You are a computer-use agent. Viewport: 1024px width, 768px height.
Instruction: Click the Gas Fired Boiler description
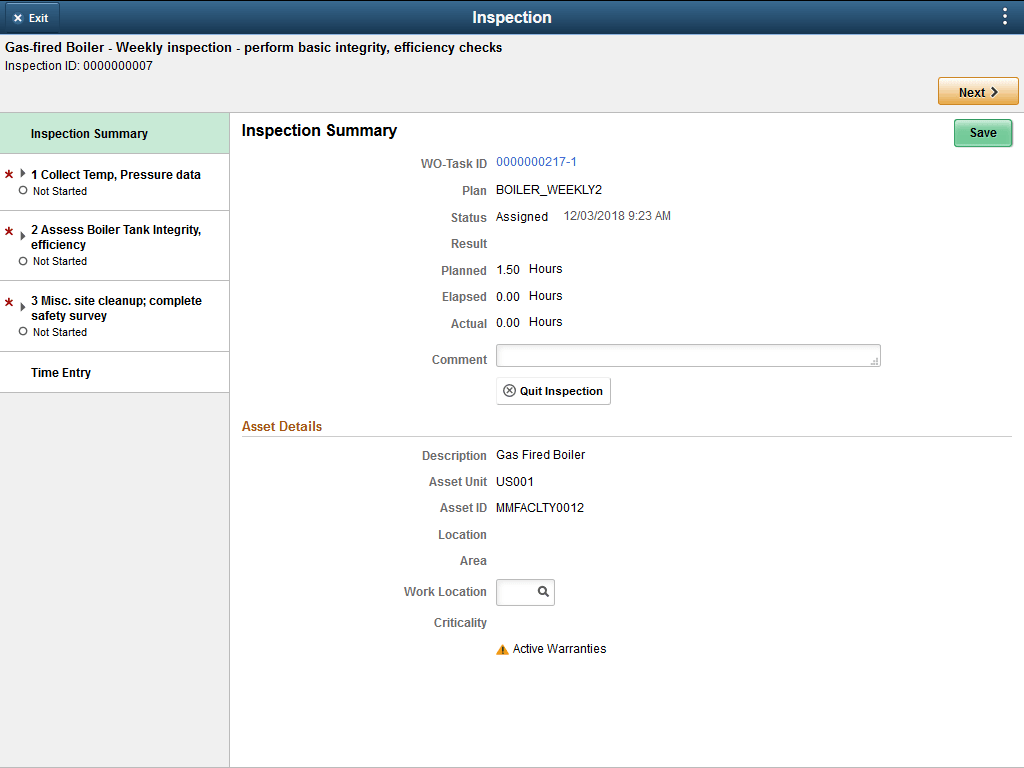(x=540, y=455)
